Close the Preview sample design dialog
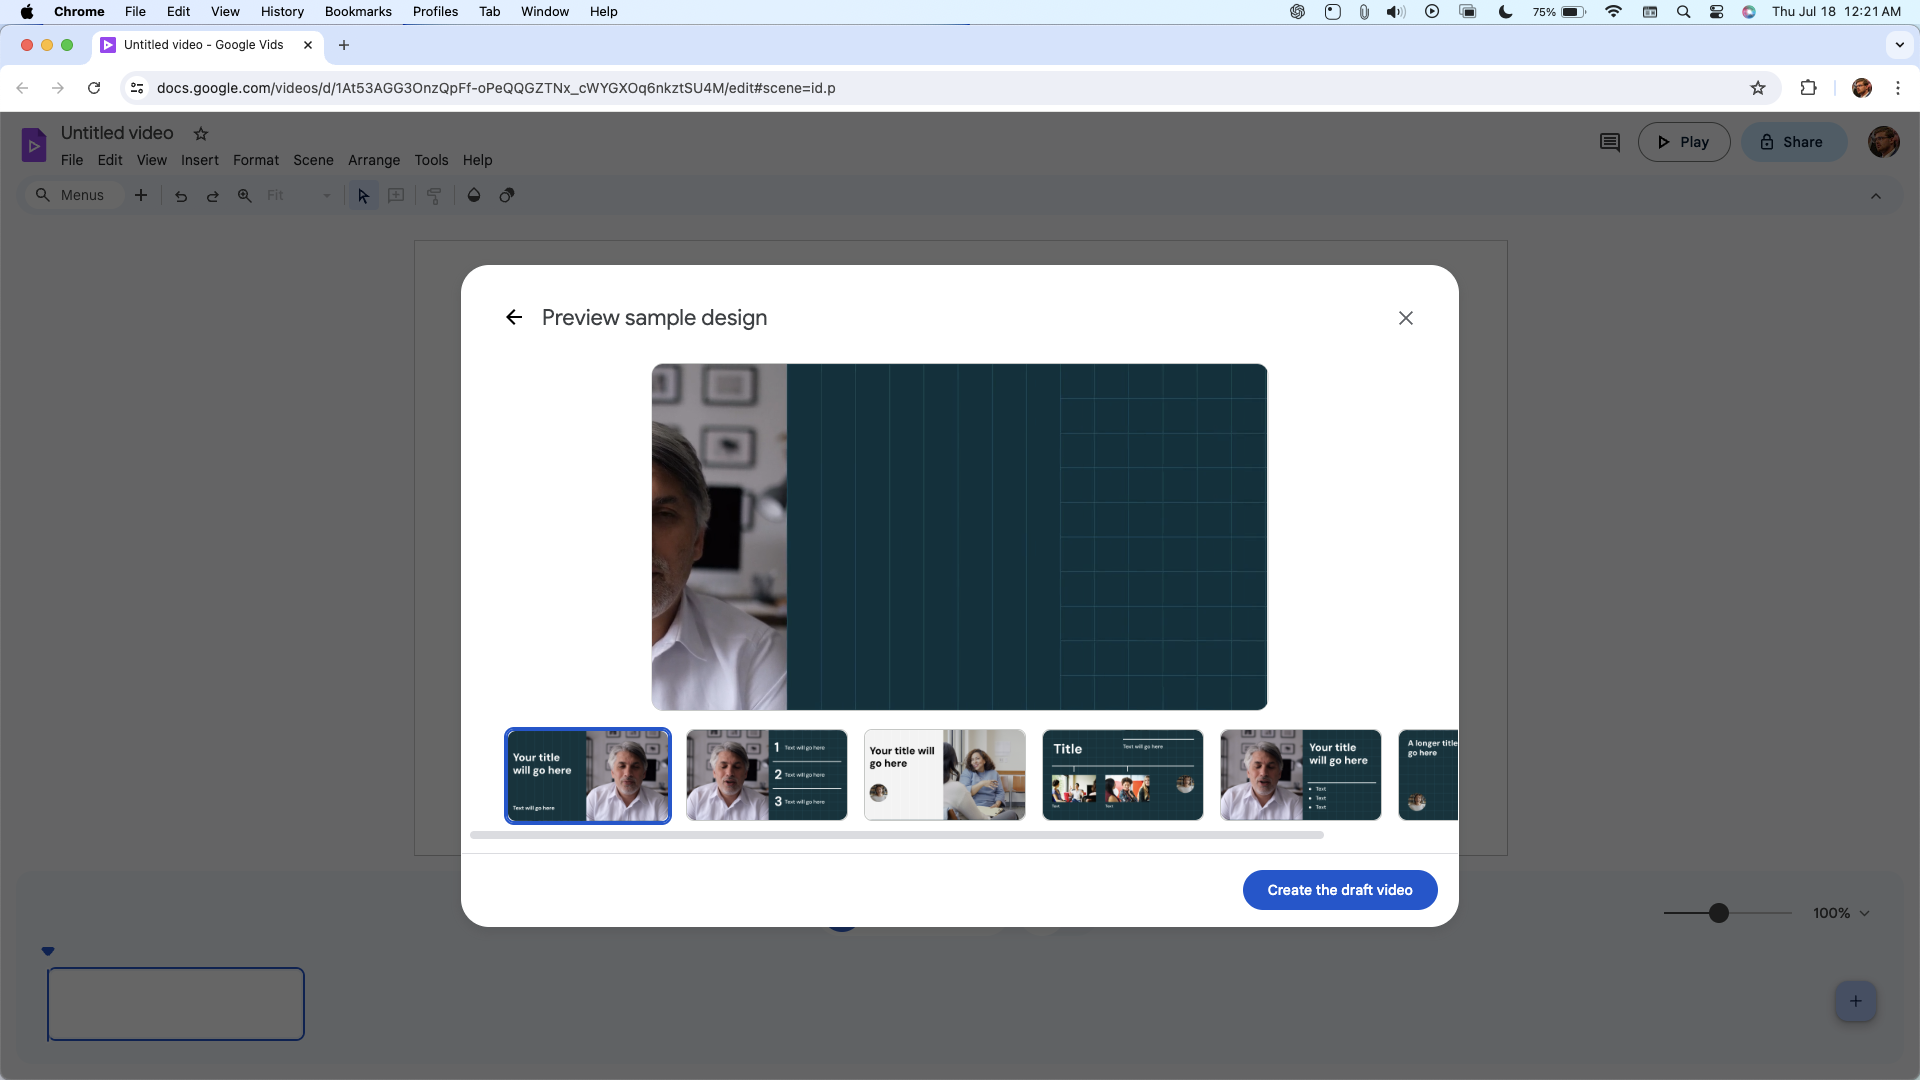 click(x=1406, y=316)
